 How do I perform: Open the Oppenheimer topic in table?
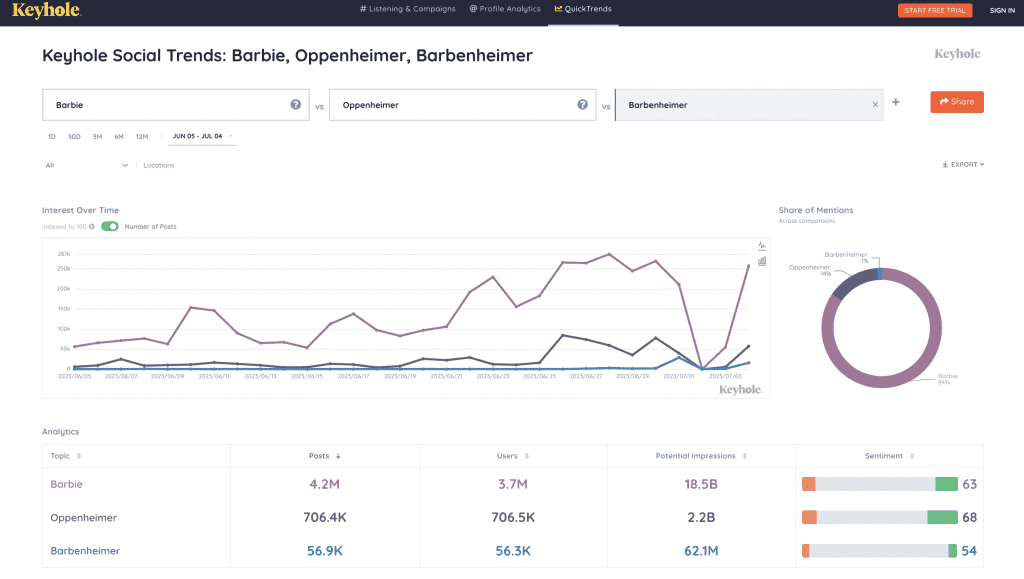coord(84,518)
